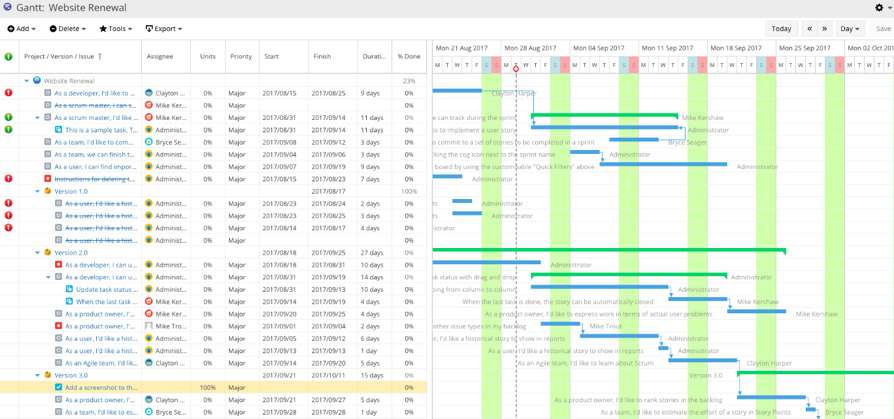Click the Version 3.0 package icon

point(48,375)
